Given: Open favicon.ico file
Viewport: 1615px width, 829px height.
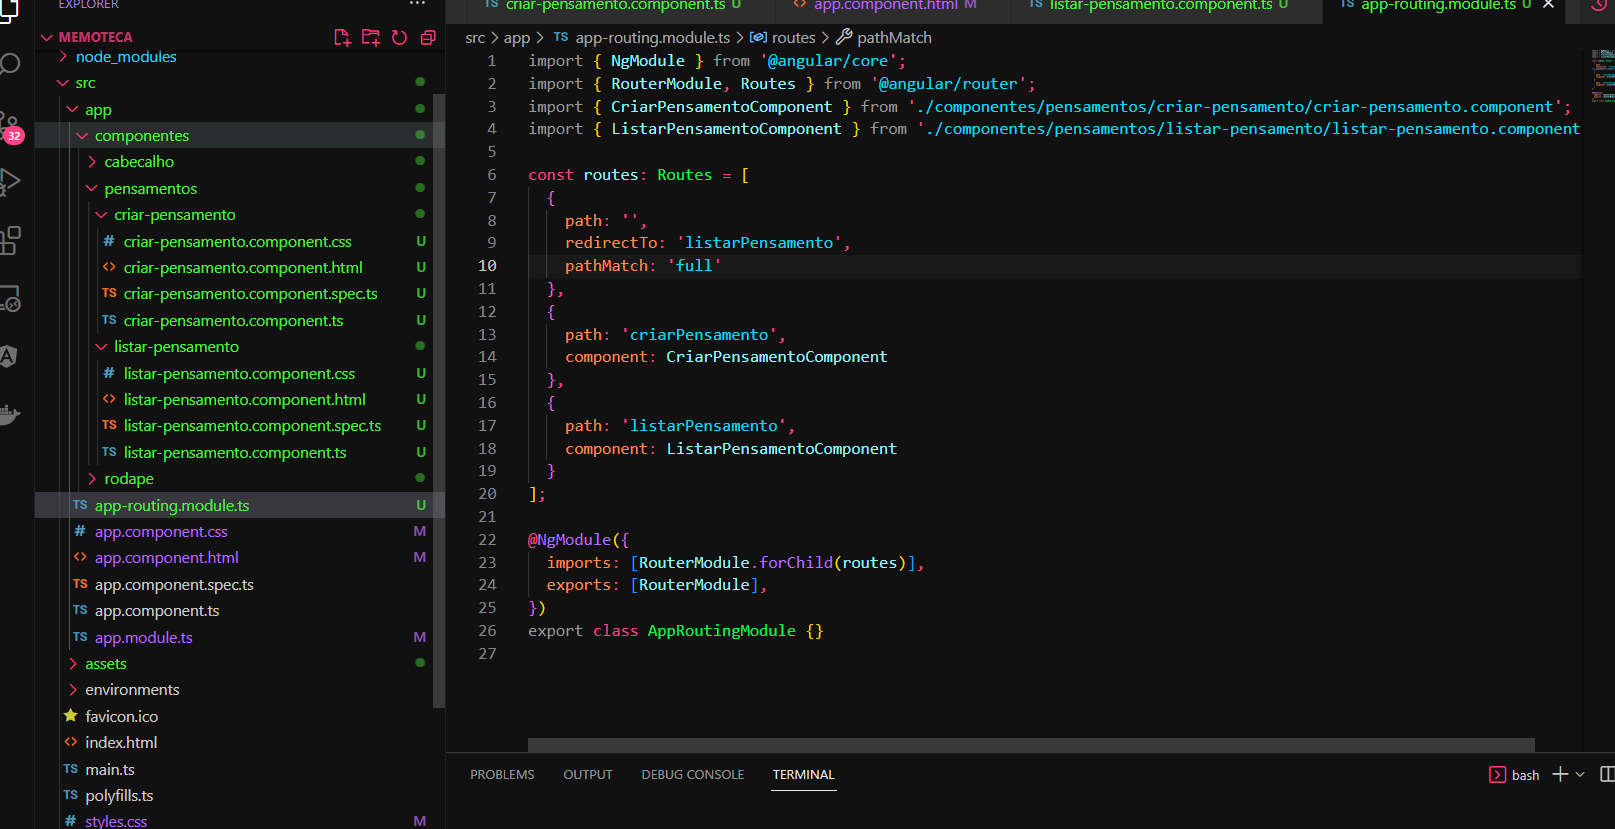Looking at the screenshot, I should tap(121, 717).
